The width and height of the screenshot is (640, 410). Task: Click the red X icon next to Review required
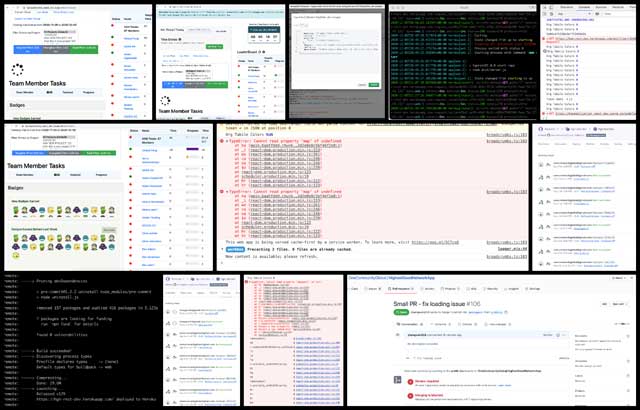(410, 382)
